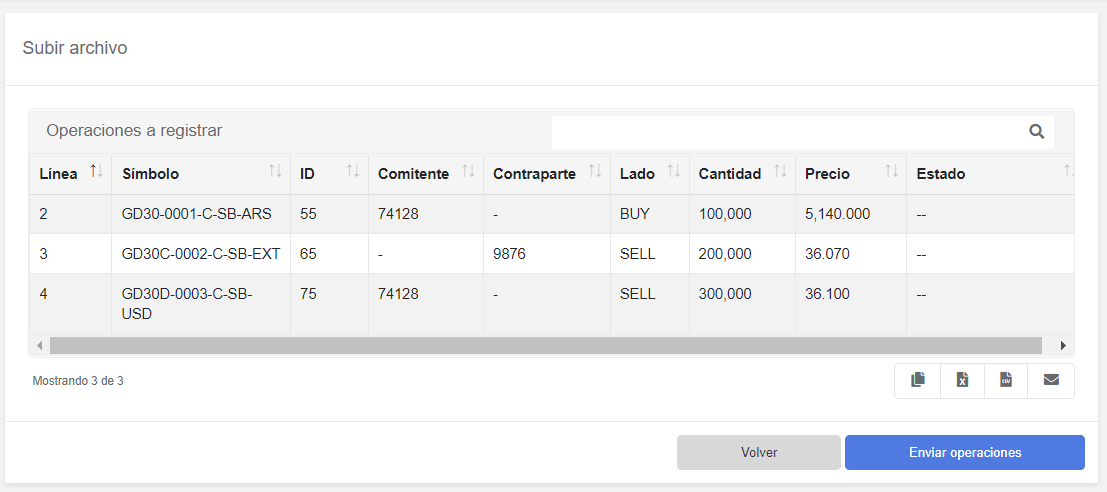Export operations as CSV file

click(1006, 380)
